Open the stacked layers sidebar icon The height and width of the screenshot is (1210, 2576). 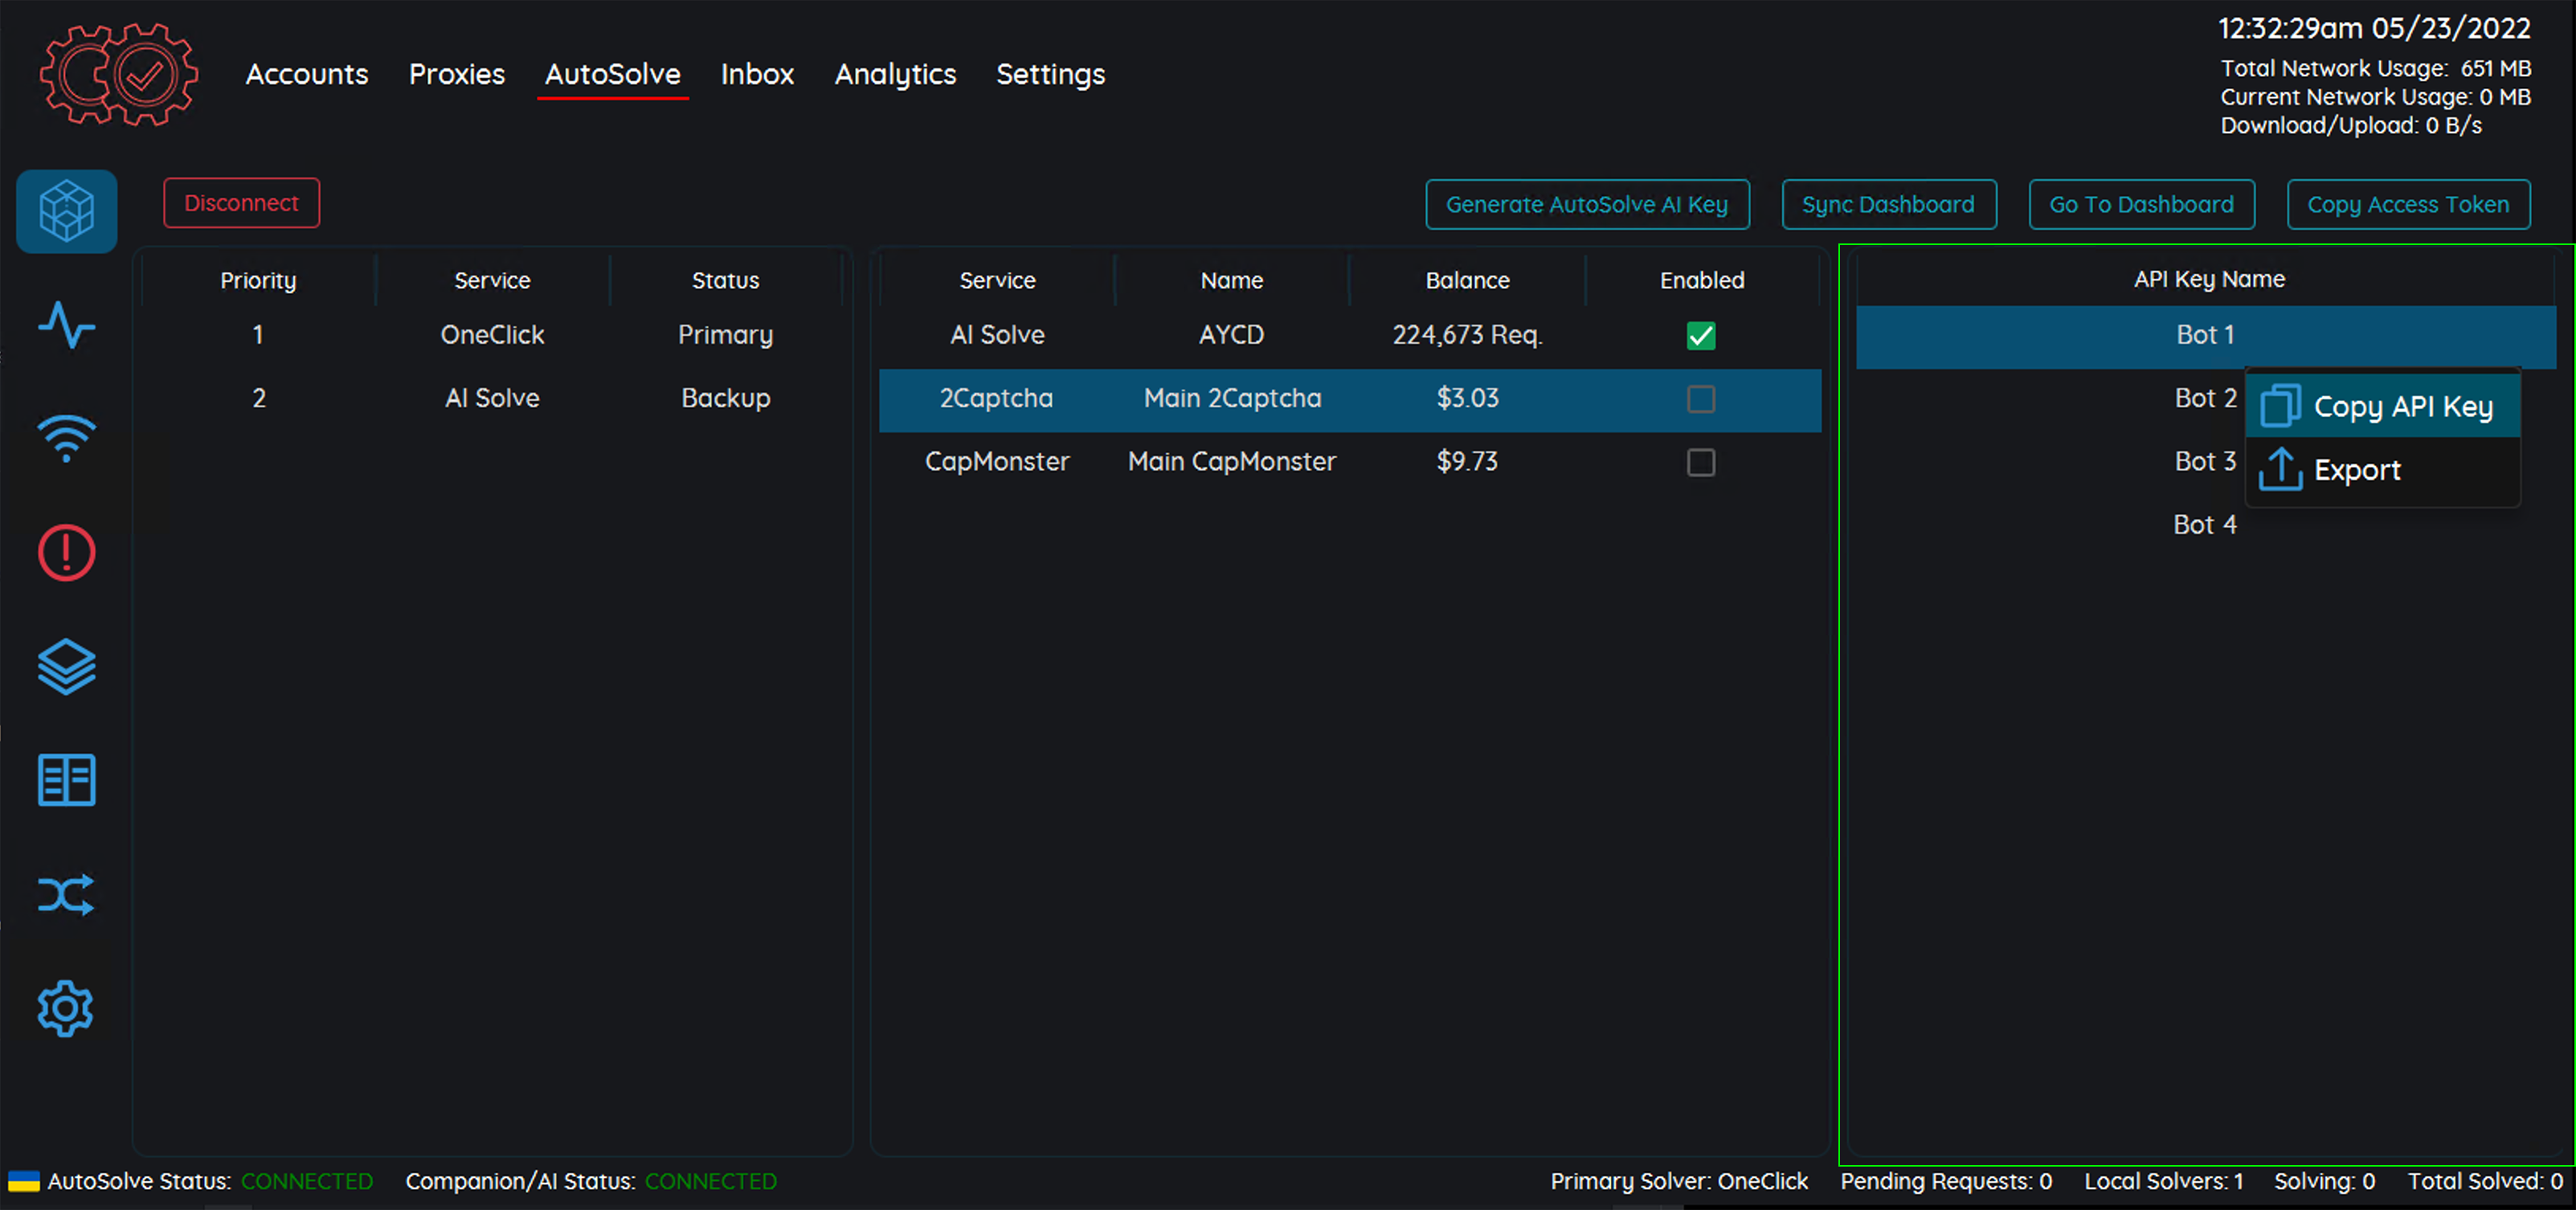(x=67, y=666)
